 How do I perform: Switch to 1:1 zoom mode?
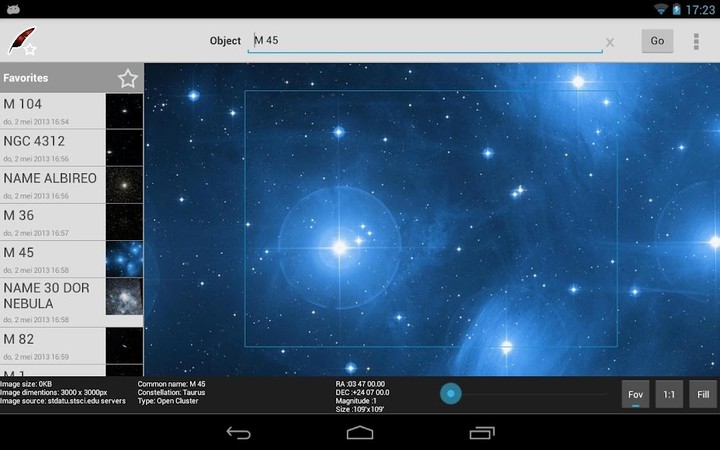(669, 394)
